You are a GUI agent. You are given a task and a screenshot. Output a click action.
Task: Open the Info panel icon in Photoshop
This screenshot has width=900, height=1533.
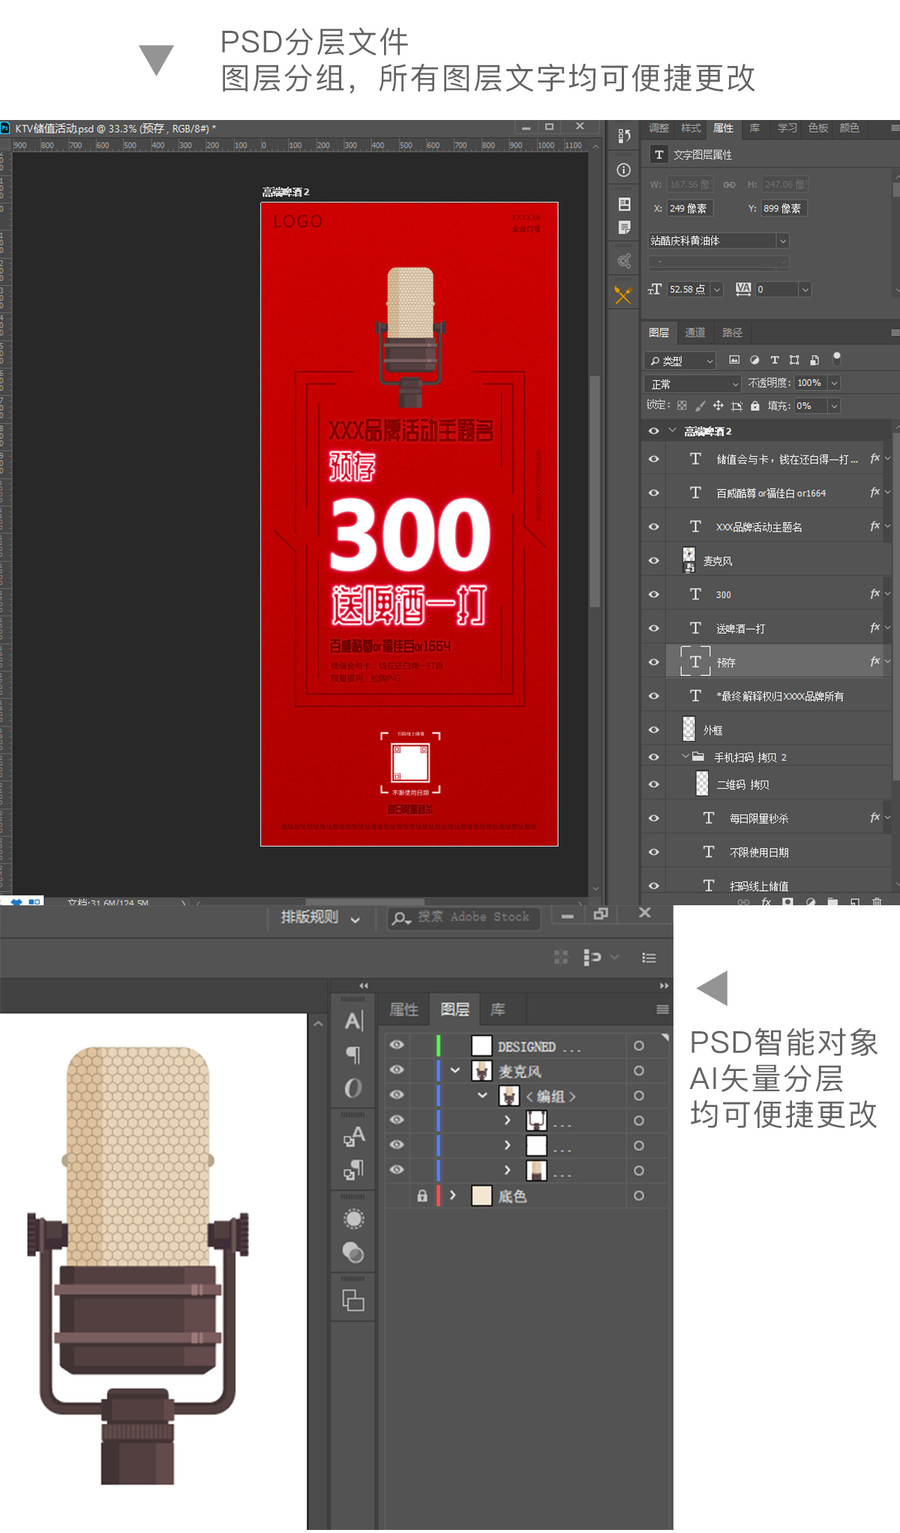click(x=624, y=170)
